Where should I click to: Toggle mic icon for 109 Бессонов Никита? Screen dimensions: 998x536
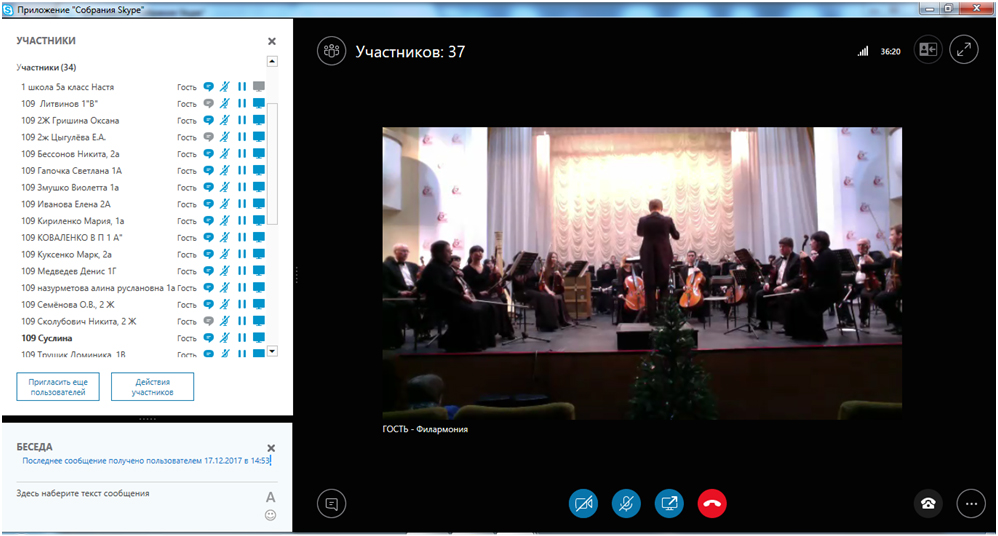(x=226, y=154)
